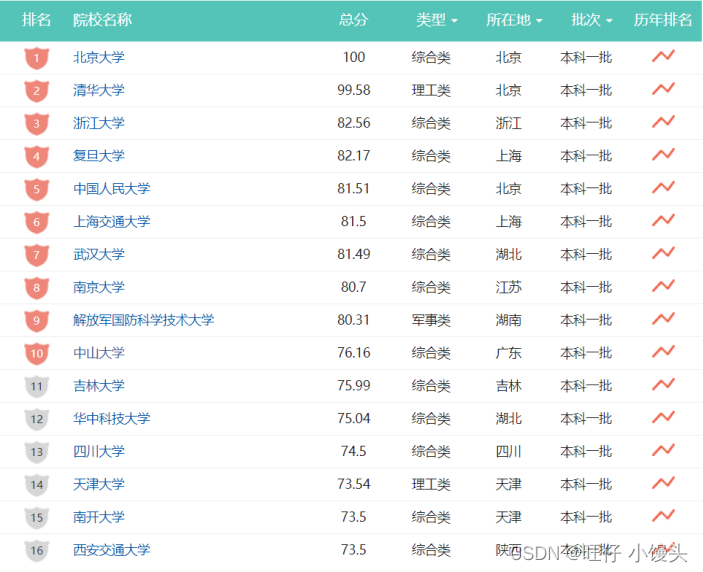Select the 广东 location cell
Viewport: 703px width, 572px height.
tap(508, 353)
